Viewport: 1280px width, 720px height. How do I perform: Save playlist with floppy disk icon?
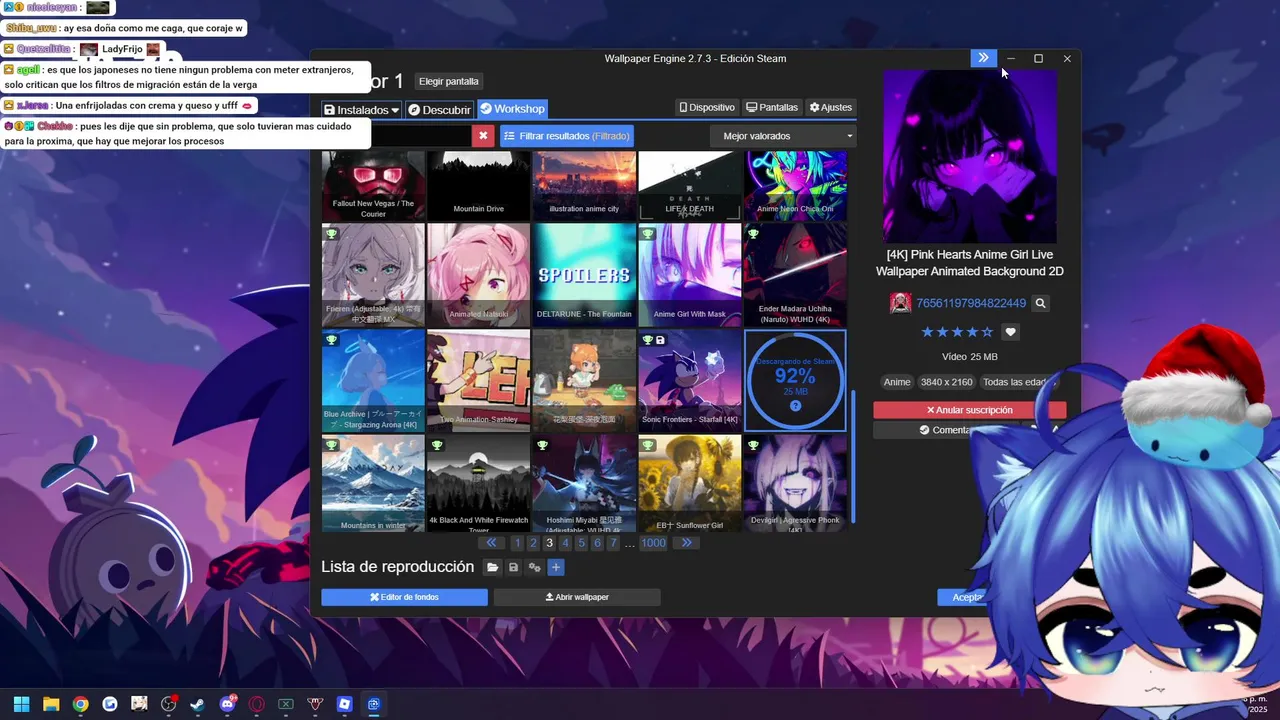coord(513,568)
